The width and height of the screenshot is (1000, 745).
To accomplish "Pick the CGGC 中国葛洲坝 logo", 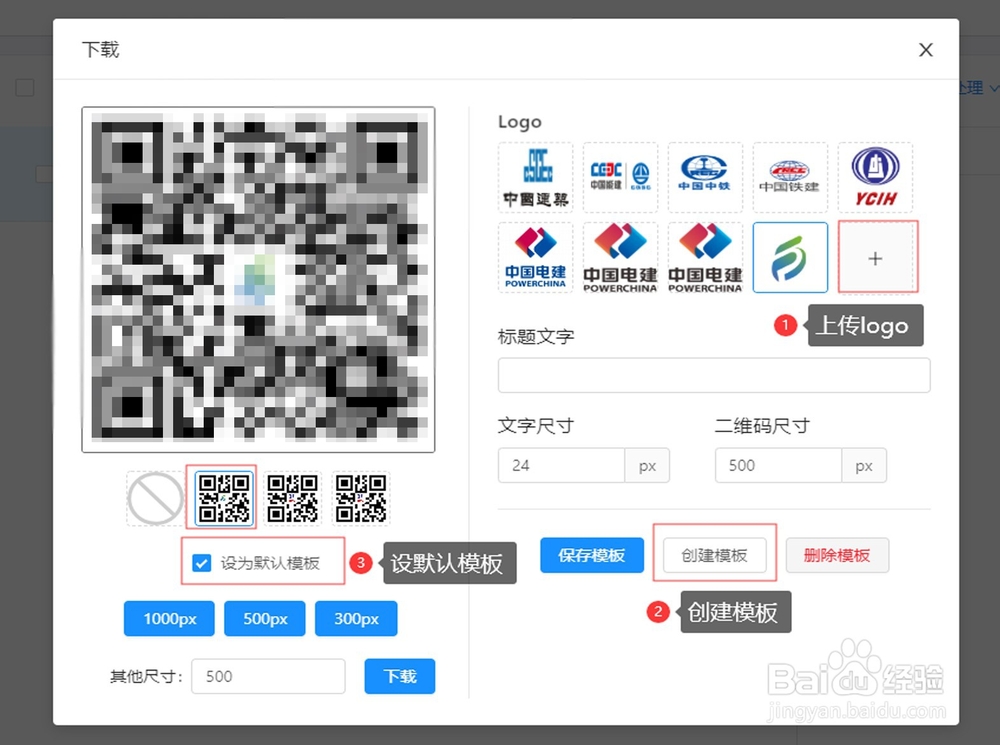I will coord(620,177).
